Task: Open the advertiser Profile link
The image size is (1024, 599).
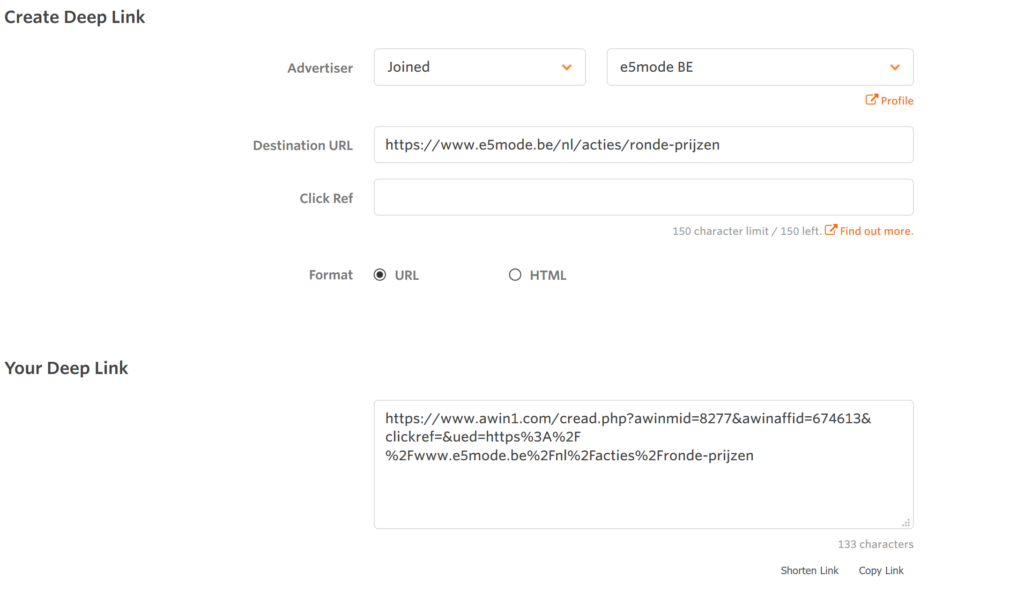Action: [x=897, y=101]
